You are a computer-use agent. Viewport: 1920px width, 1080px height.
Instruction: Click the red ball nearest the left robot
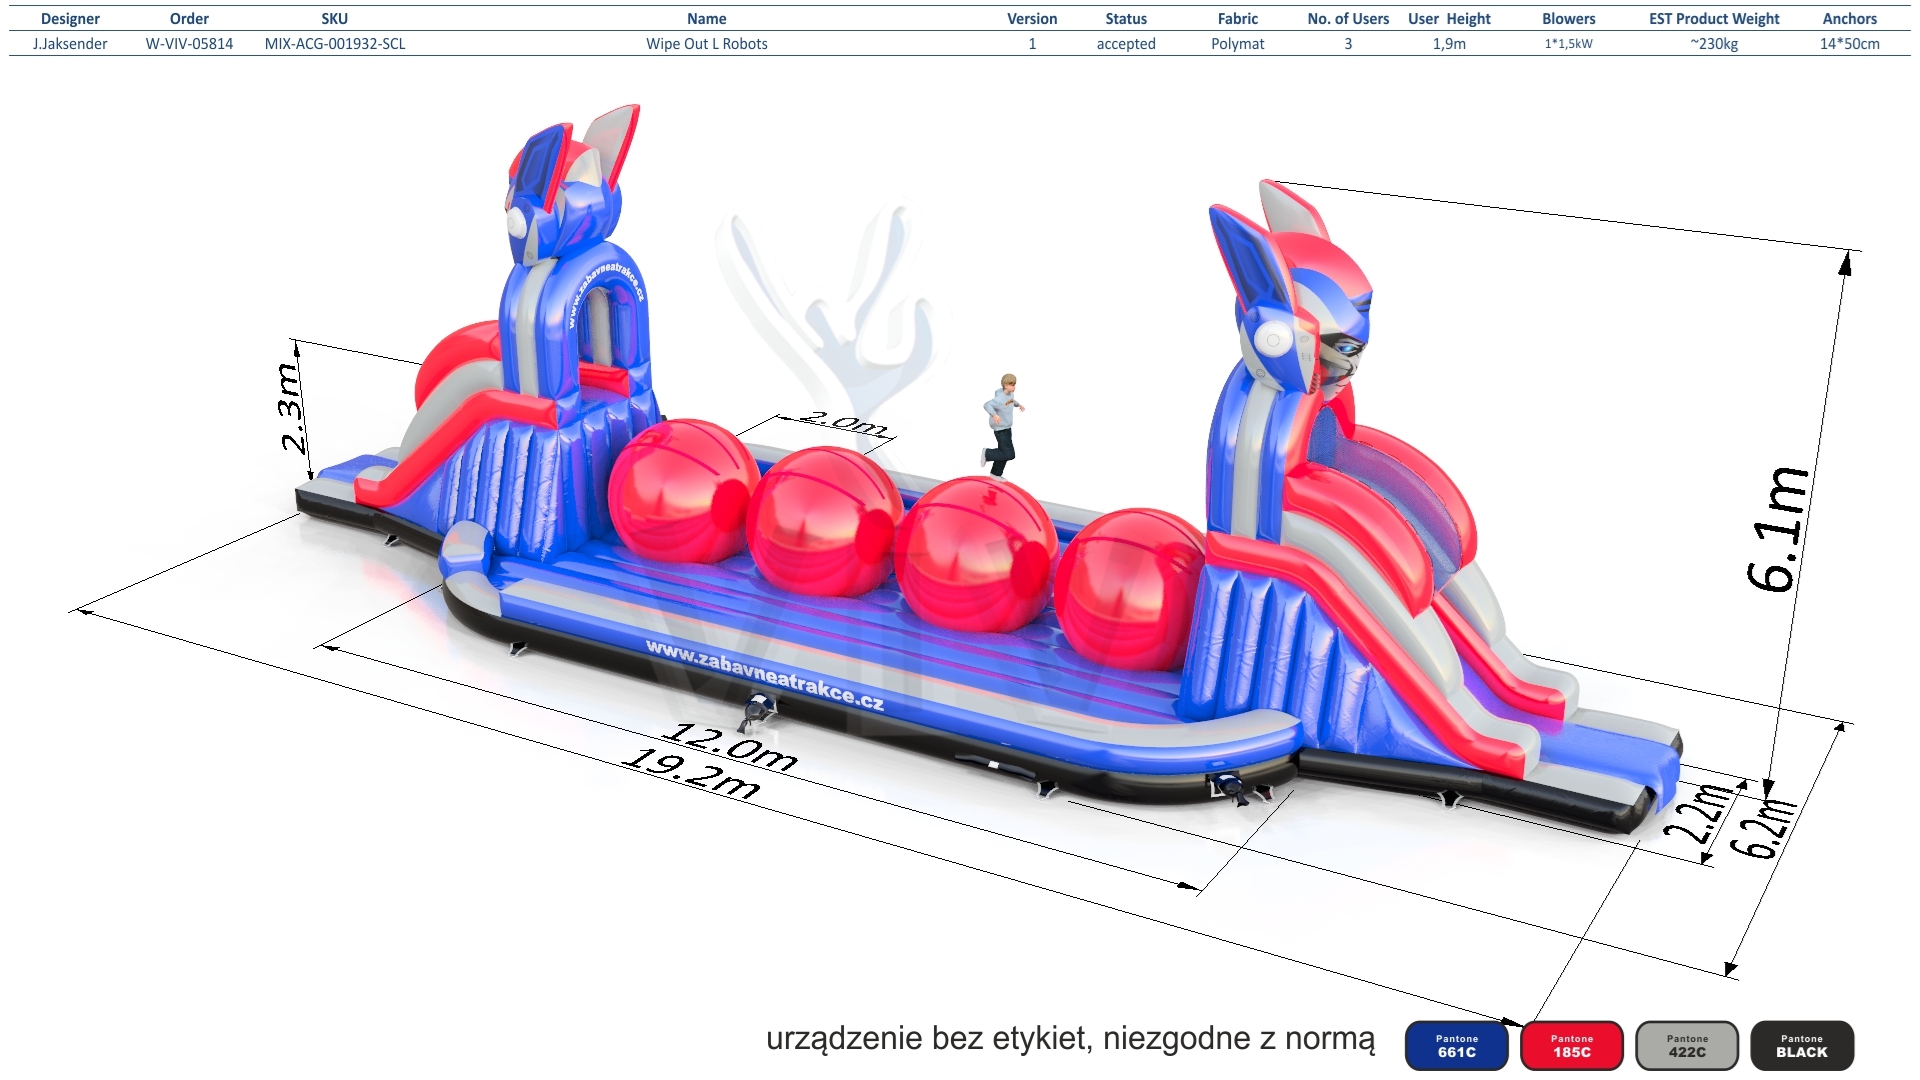pyautogui.click(x=683, y=491)
